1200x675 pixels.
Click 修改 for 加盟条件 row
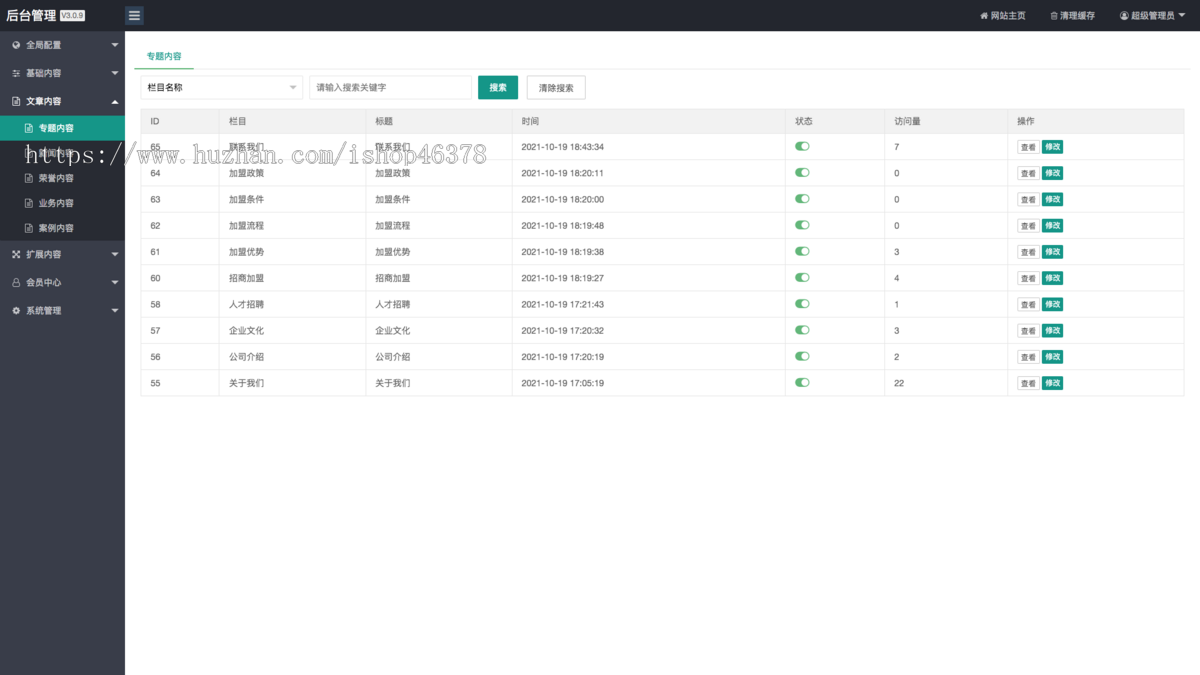click(1052, 199)
